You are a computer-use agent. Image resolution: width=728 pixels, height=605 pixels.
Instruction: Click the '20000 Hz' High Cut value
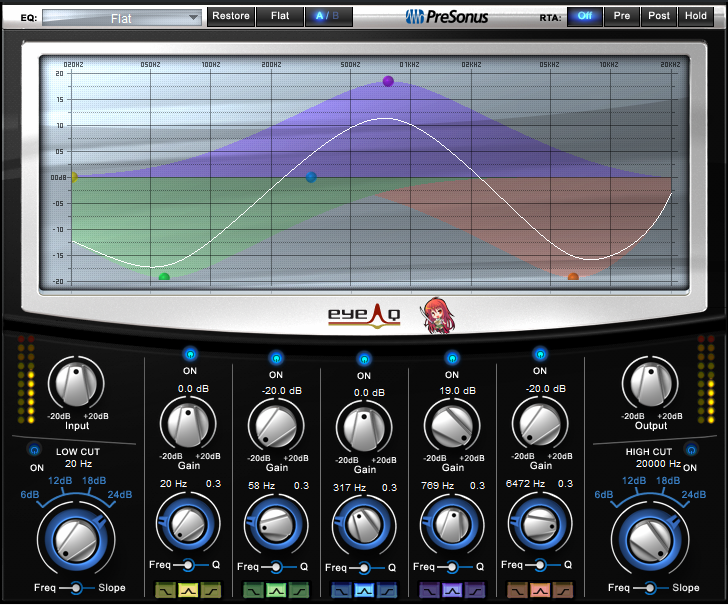[x=658, y=464]
